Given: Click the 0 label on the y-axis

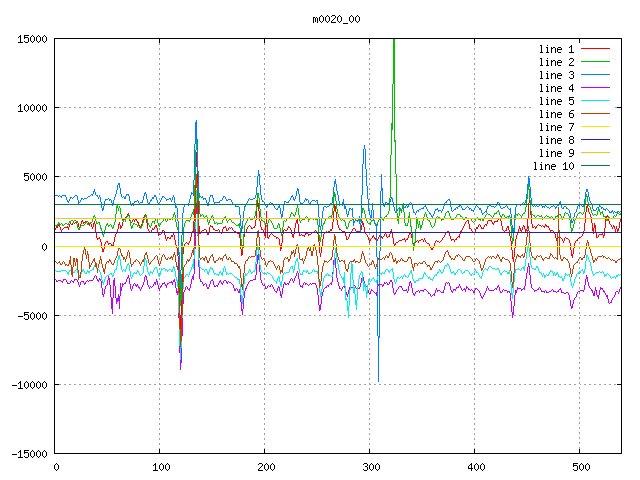Looking at the screenshot, I should pos(44,247).
